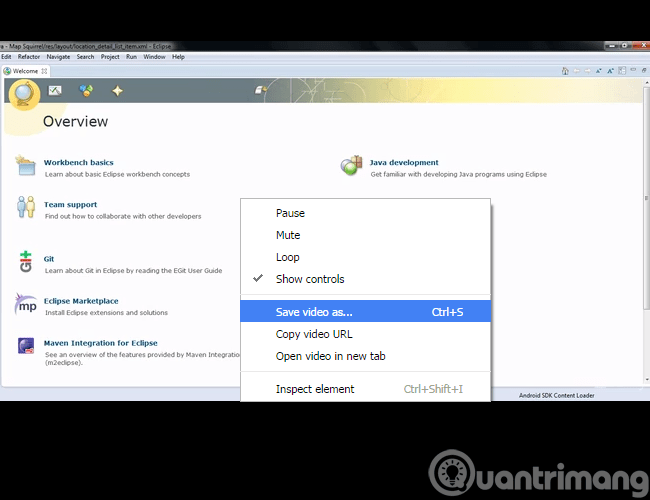This screenshot has height=500, width=650.
Task: Open the Navigate menu
Action: coord(58,57)
